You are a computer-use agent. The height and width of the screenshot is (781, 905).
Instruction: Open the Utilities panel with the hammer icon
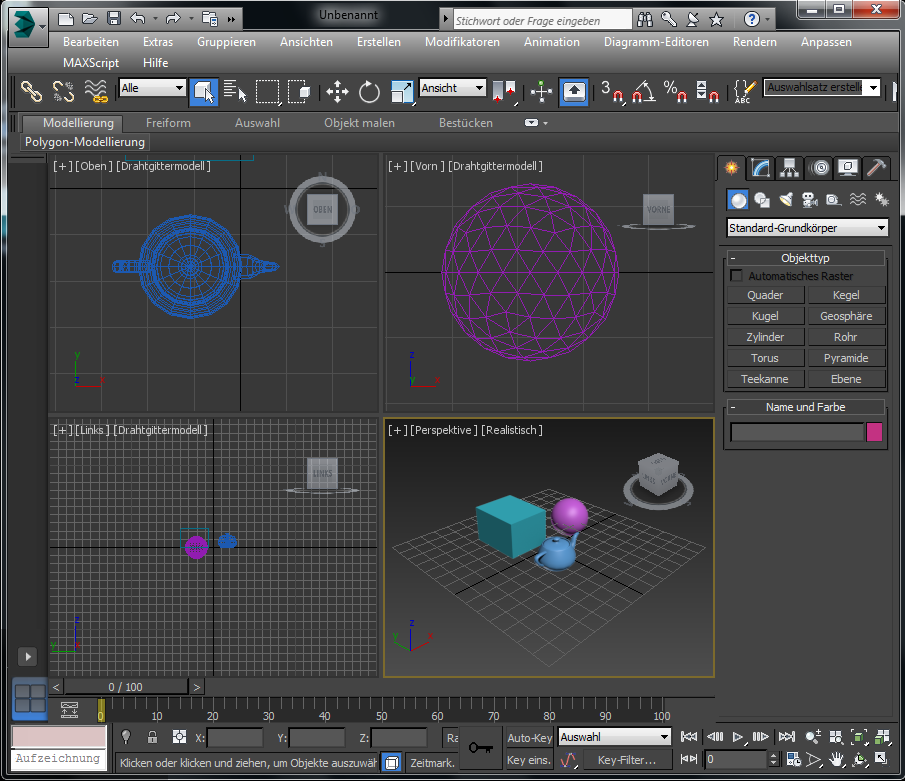(x=876, y=168)
